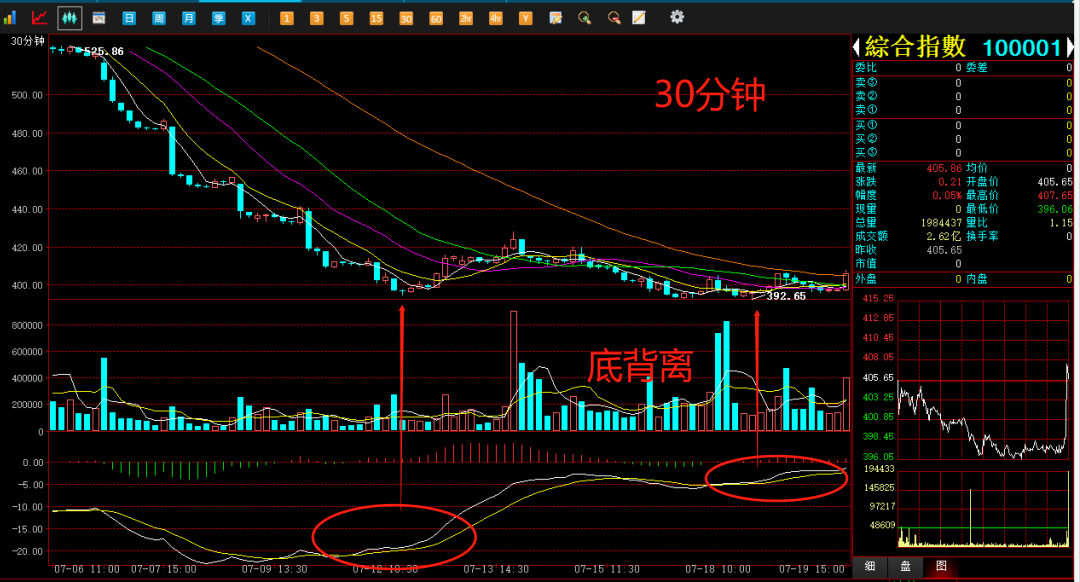Select the 5-minute period
This screenshot has width=1080, height=582.
346,19
